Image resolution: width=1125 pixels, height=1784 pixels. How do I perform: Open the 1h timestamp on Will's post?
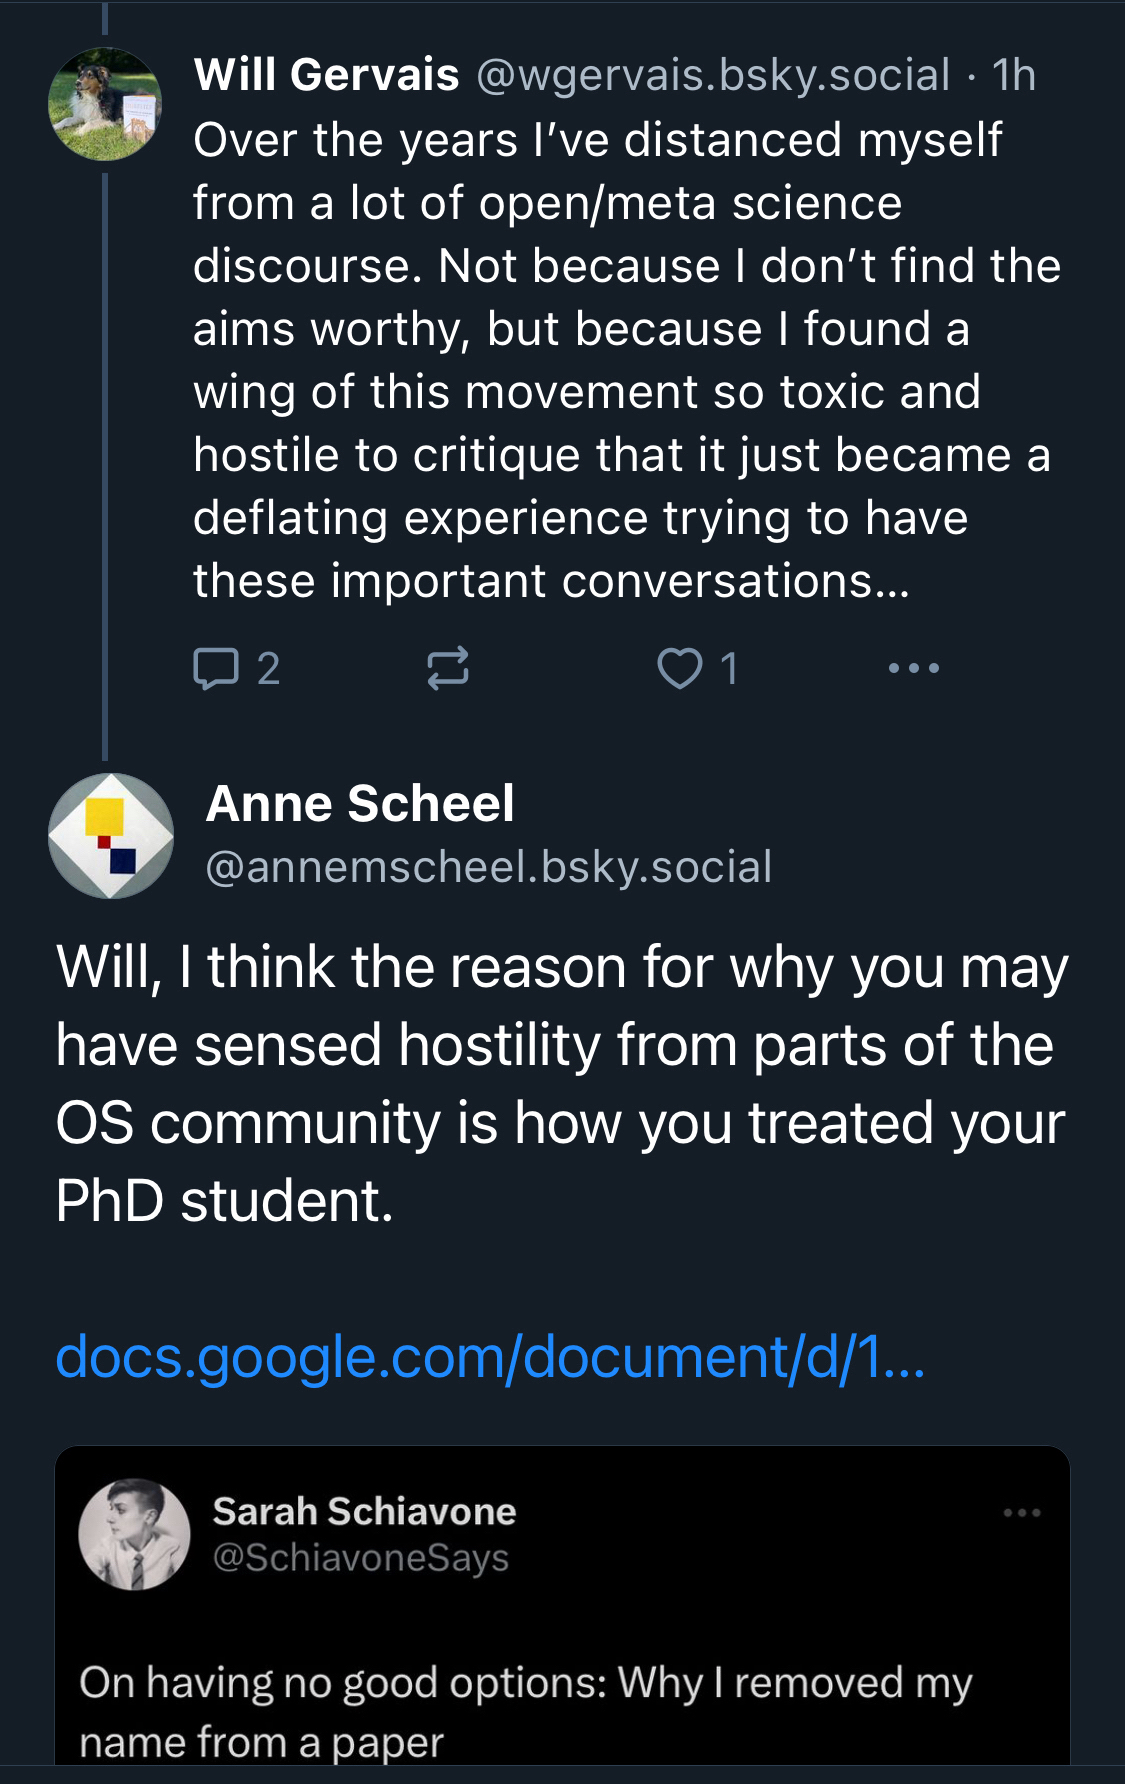(1013, 75)
